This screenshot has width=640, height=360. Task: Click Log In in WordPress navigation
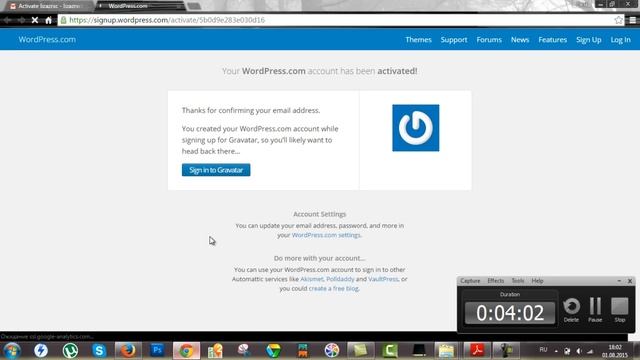620,40
